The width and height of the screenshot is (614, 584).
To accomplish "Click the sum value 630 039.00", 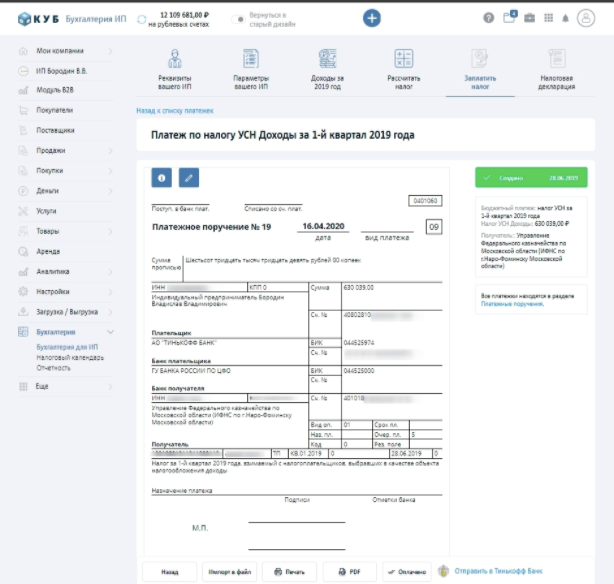I will coord(358,288).
